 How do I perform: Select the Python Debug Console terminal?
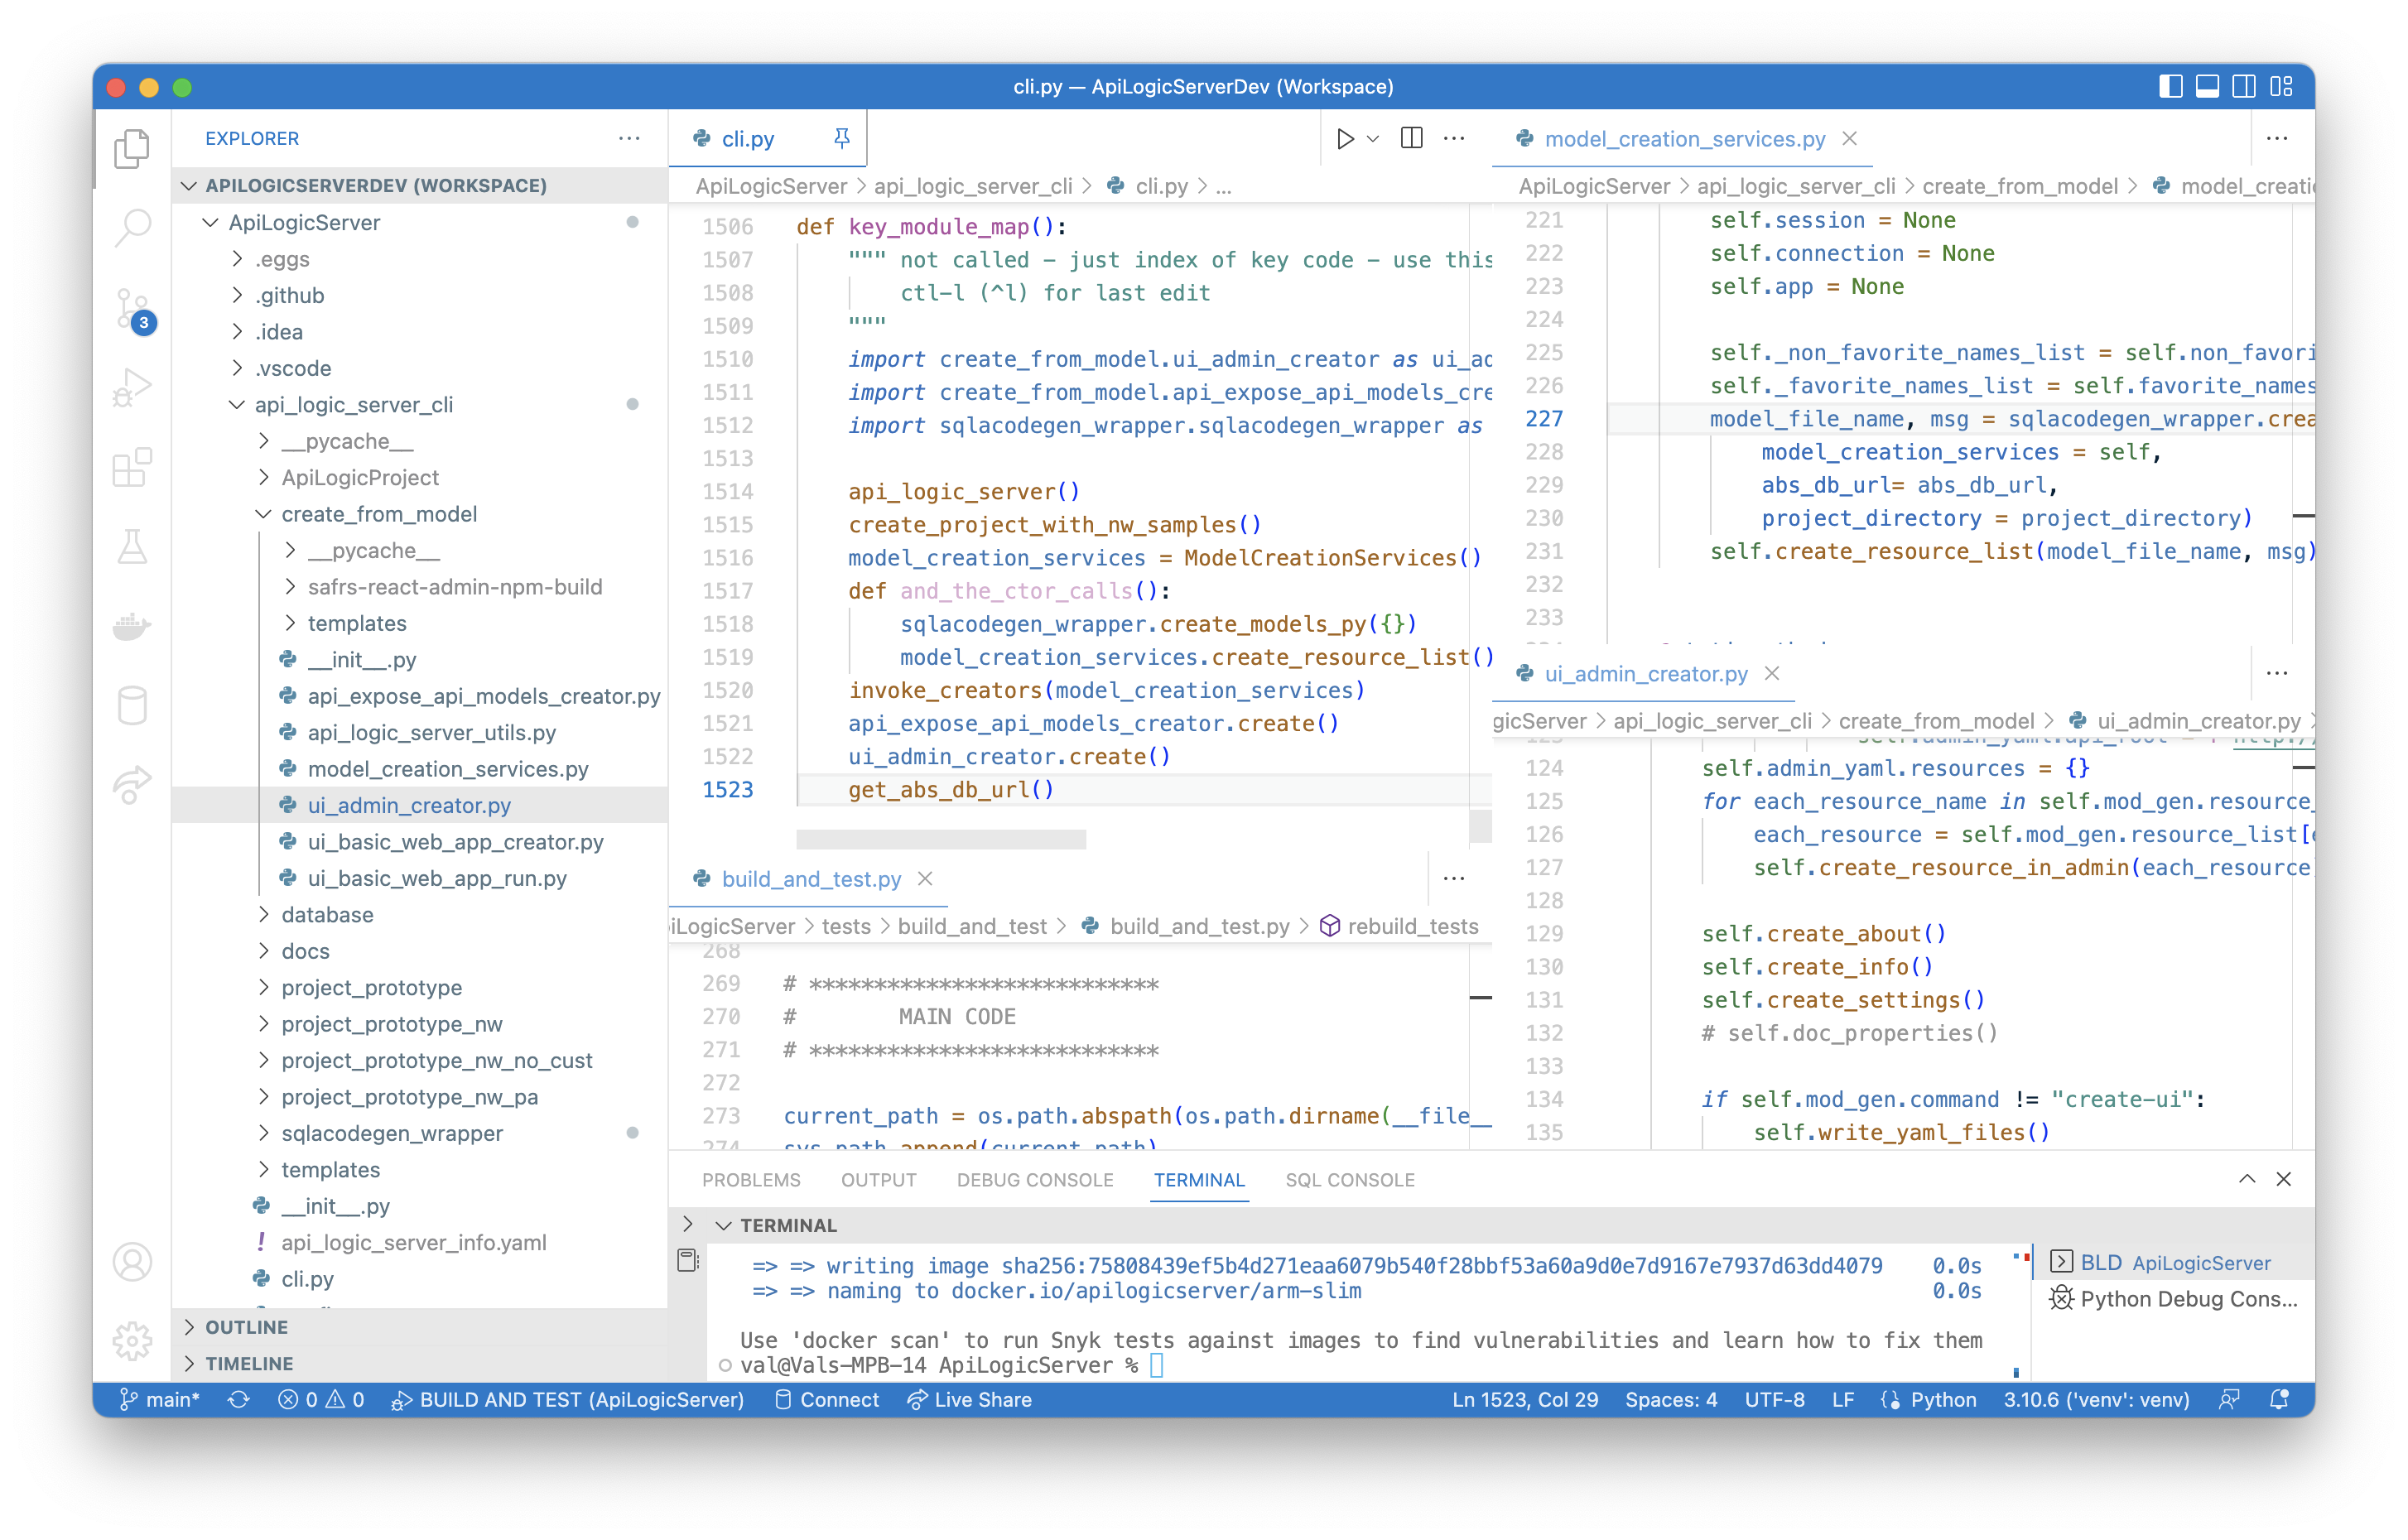2174,1298
